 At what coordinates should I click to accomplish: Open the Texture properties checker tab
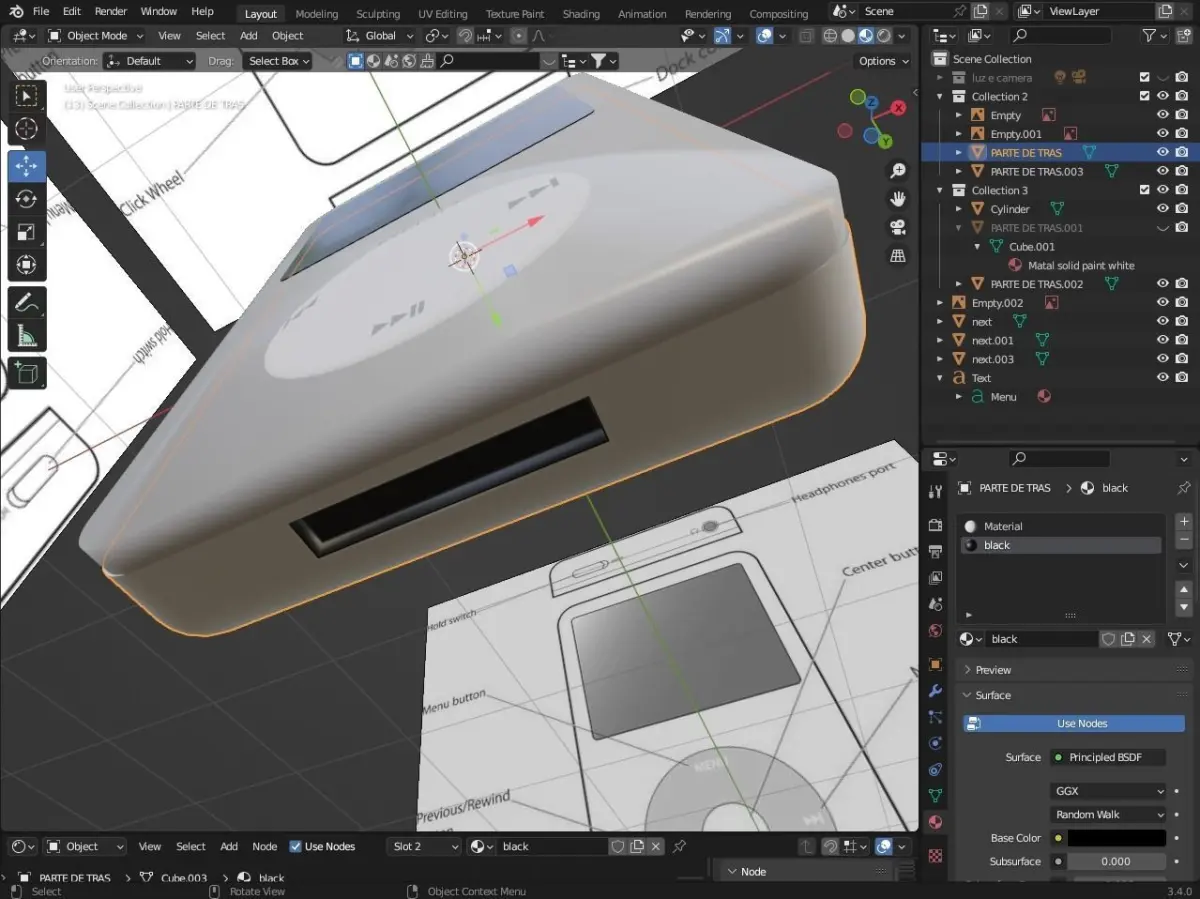coord(935,856)
